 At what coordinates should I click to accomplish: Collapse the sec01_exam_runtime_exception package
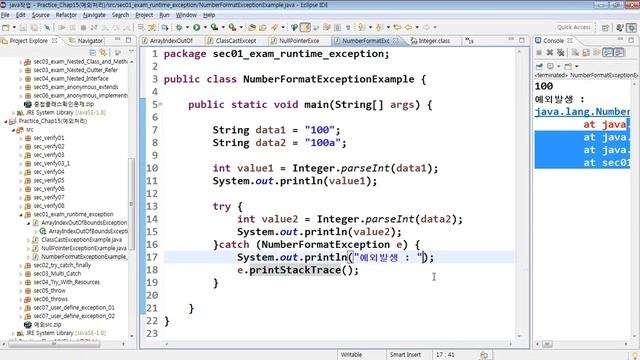pos(21,214)
